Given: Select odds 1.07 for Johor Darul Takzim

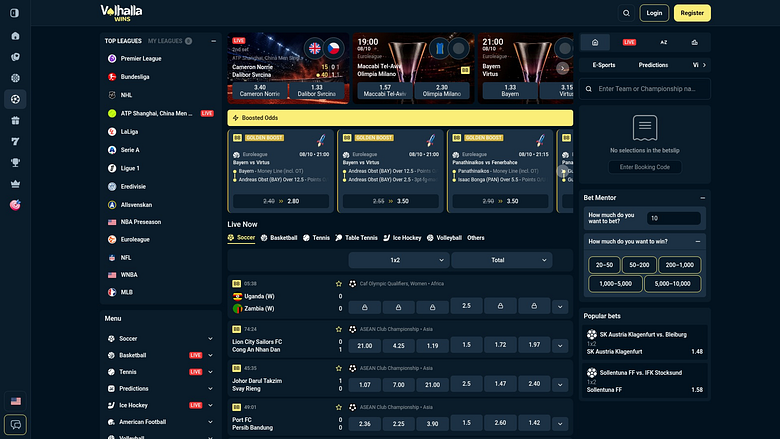Looking at the screenshot, I should (x=365, y=384).
